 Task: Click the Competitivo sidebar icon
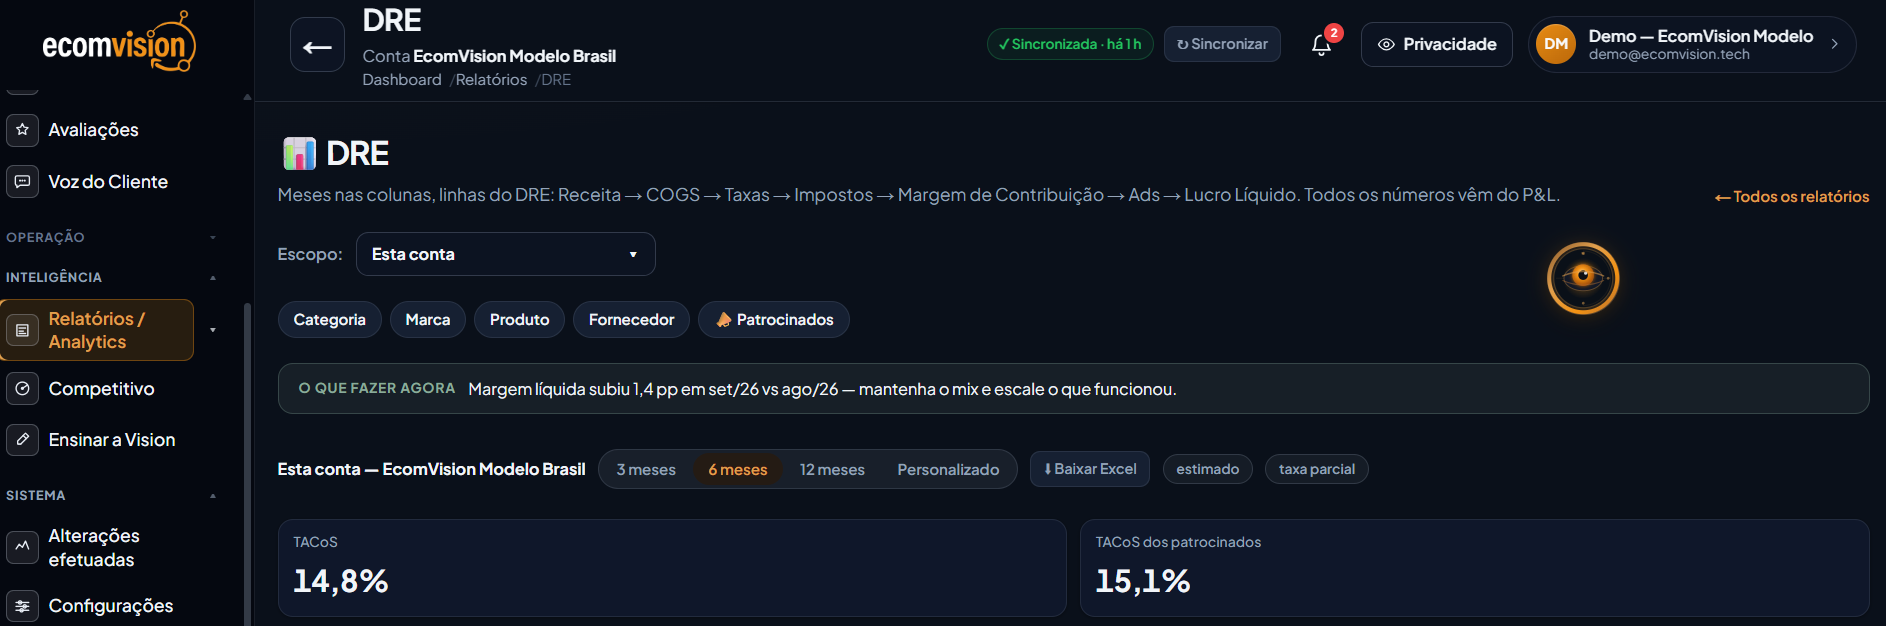23,388
